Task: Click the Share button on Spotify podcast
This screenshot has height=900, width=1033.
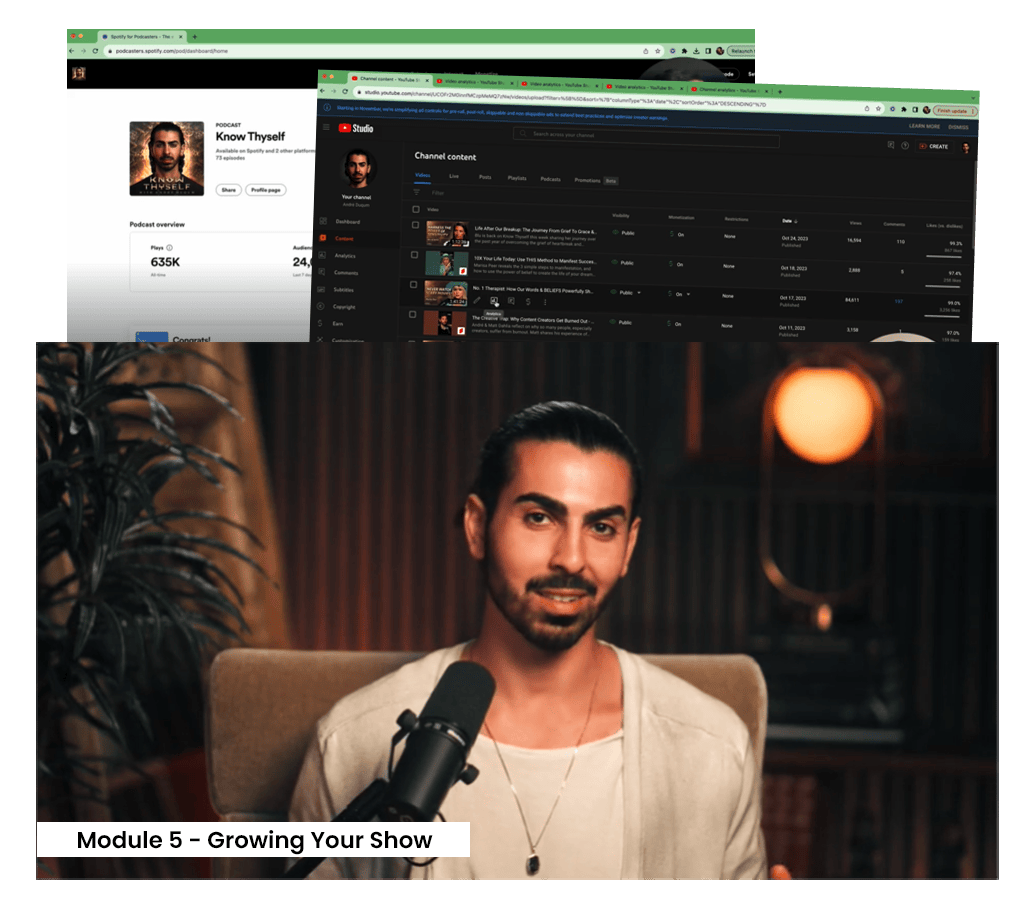Action: click(228, 189)
